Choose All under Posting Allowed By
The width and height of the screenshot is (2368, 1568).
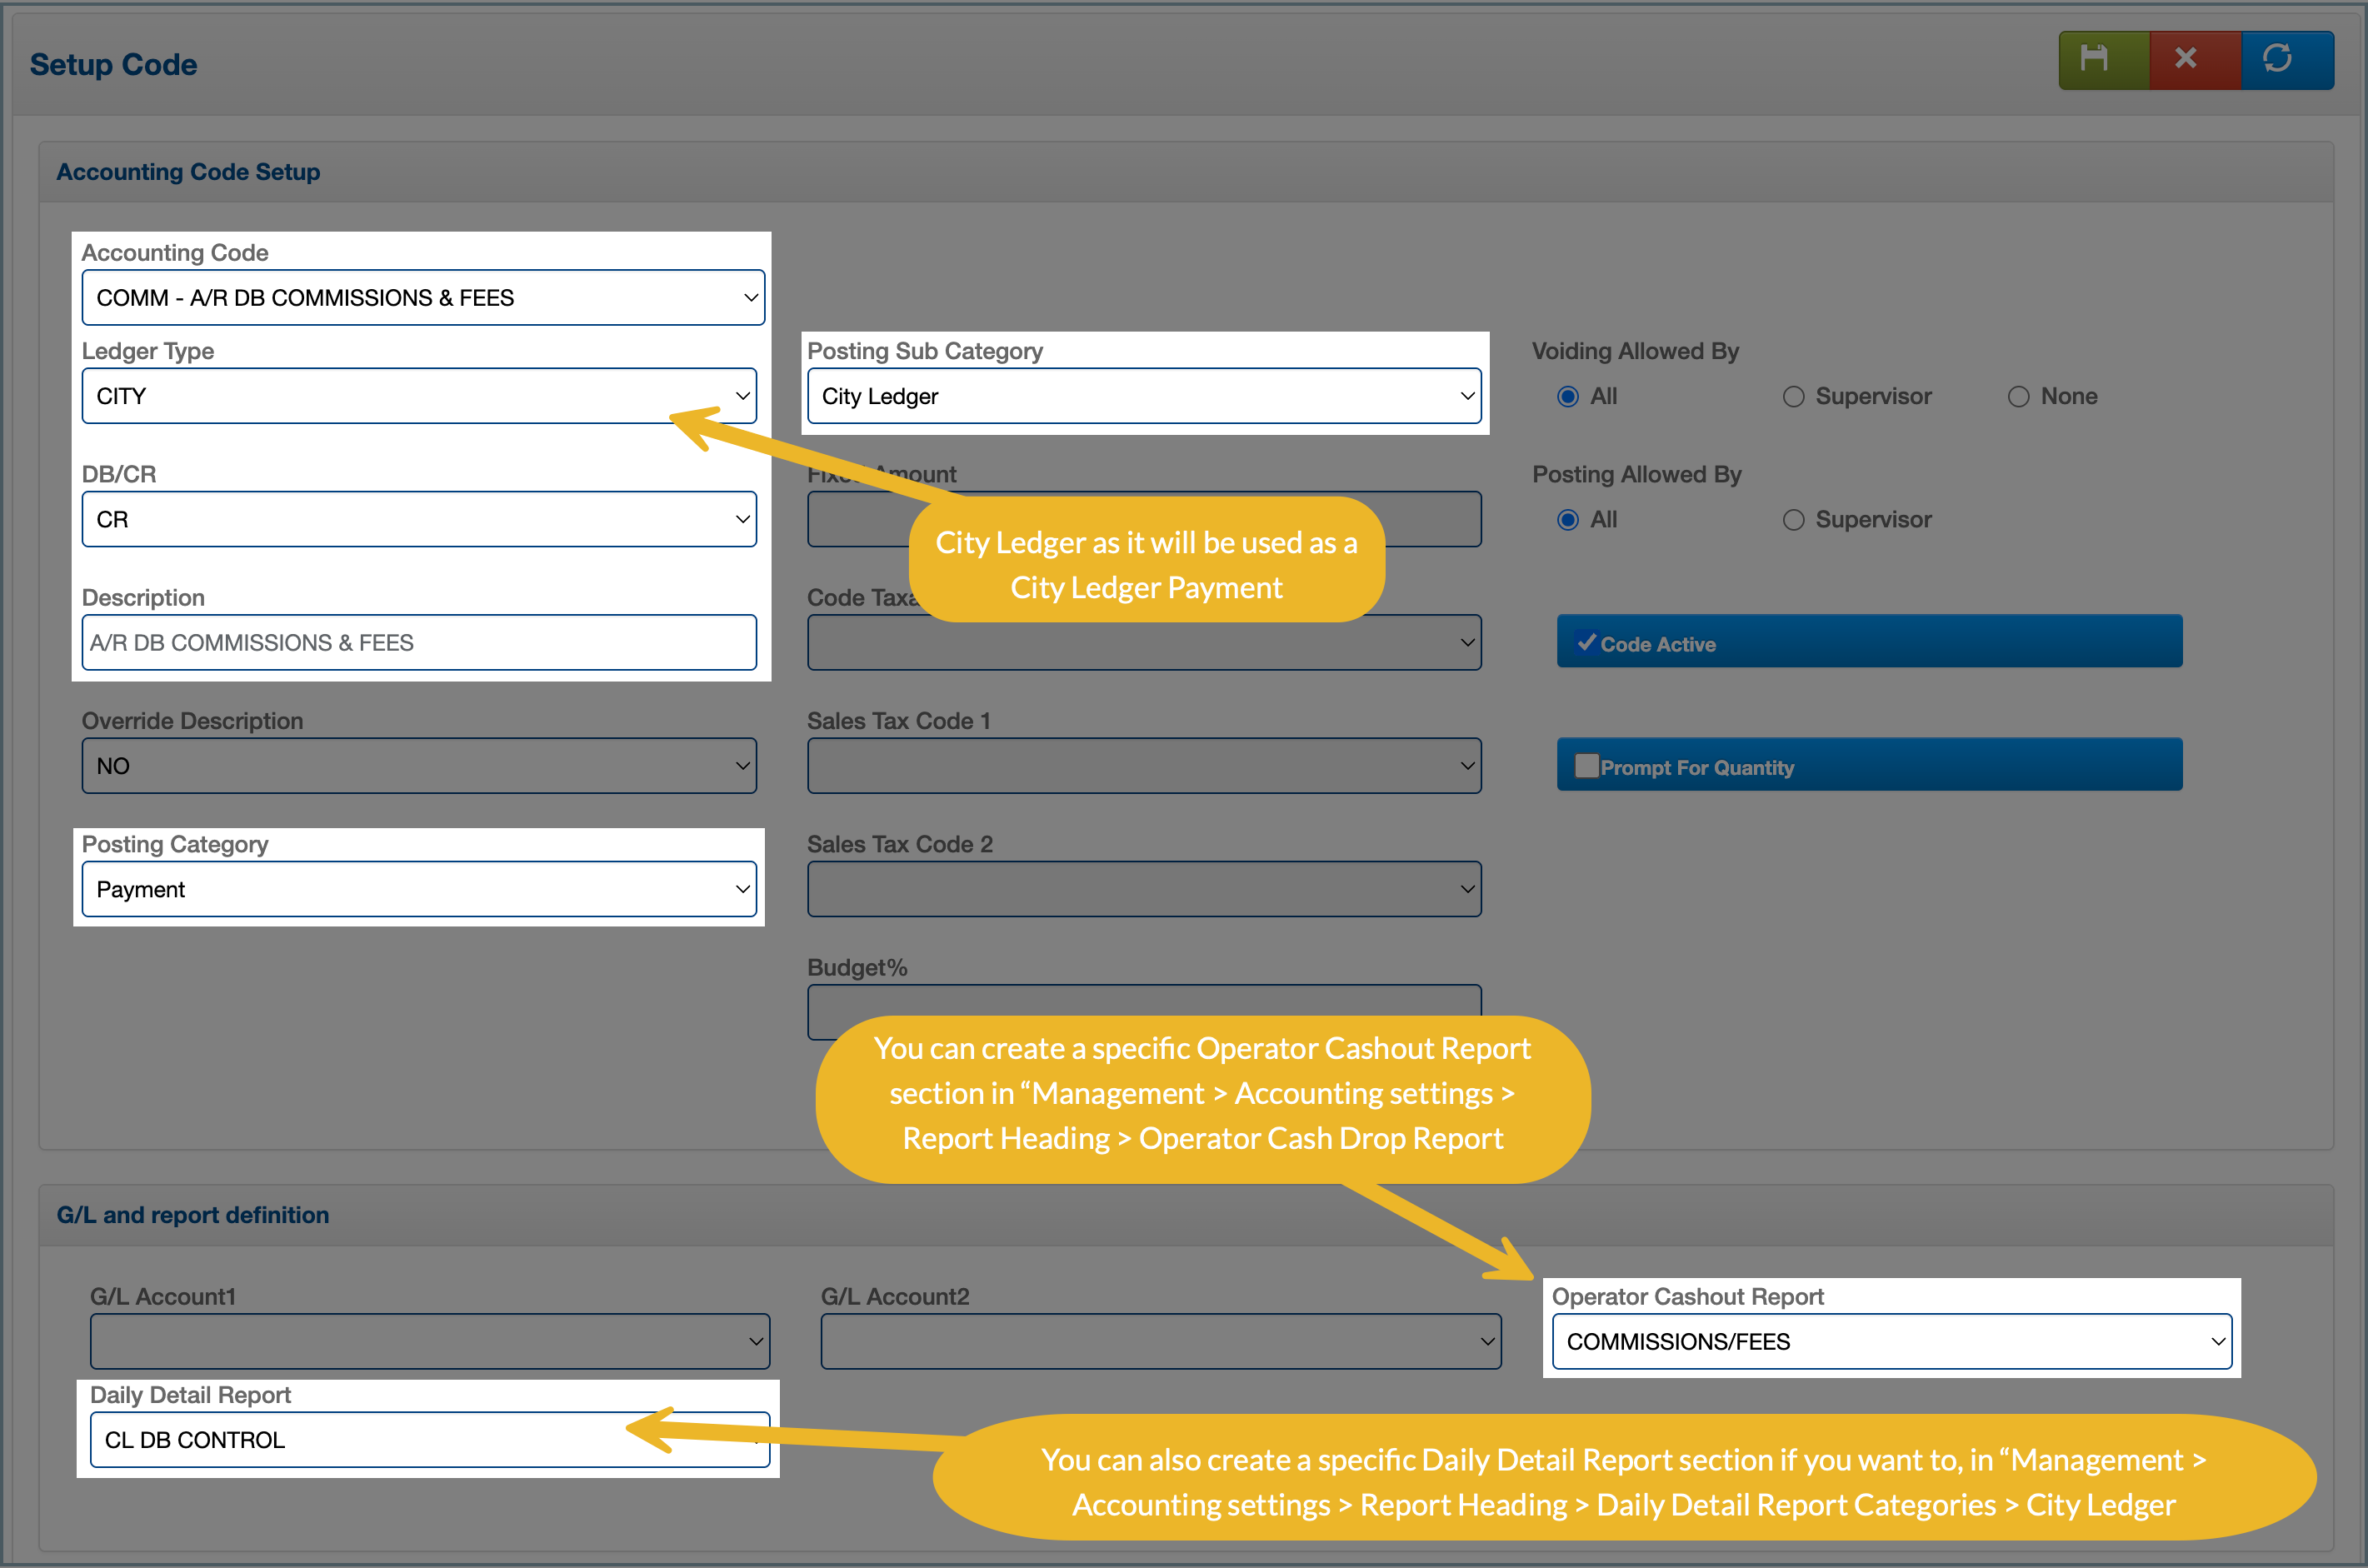pyautogui.click(x=1568, y=520)
